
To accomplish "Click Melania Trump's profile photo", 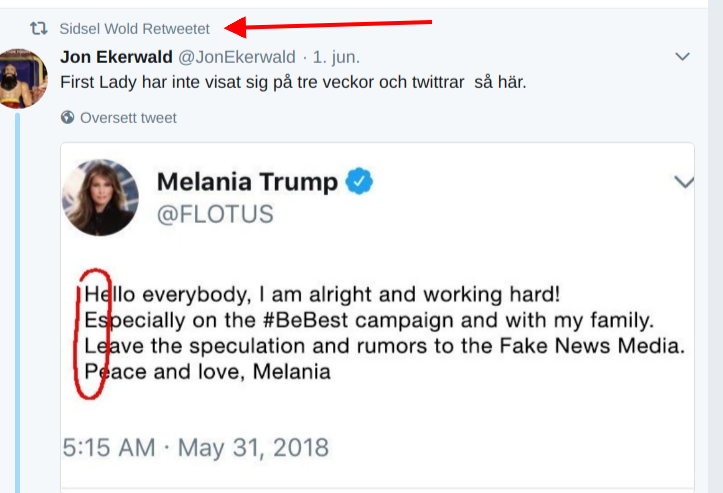I will pos(100,197).
